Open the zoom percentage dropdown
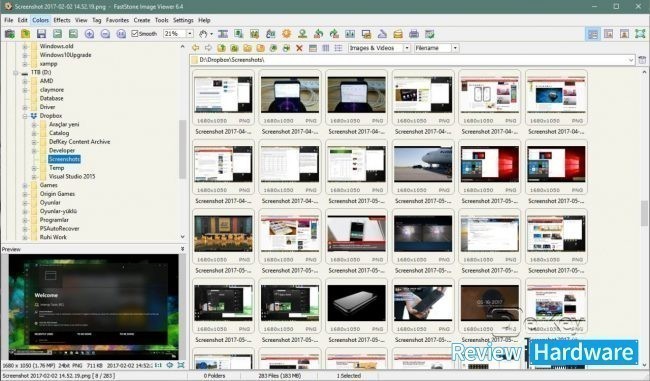 [x=190, y=34]
